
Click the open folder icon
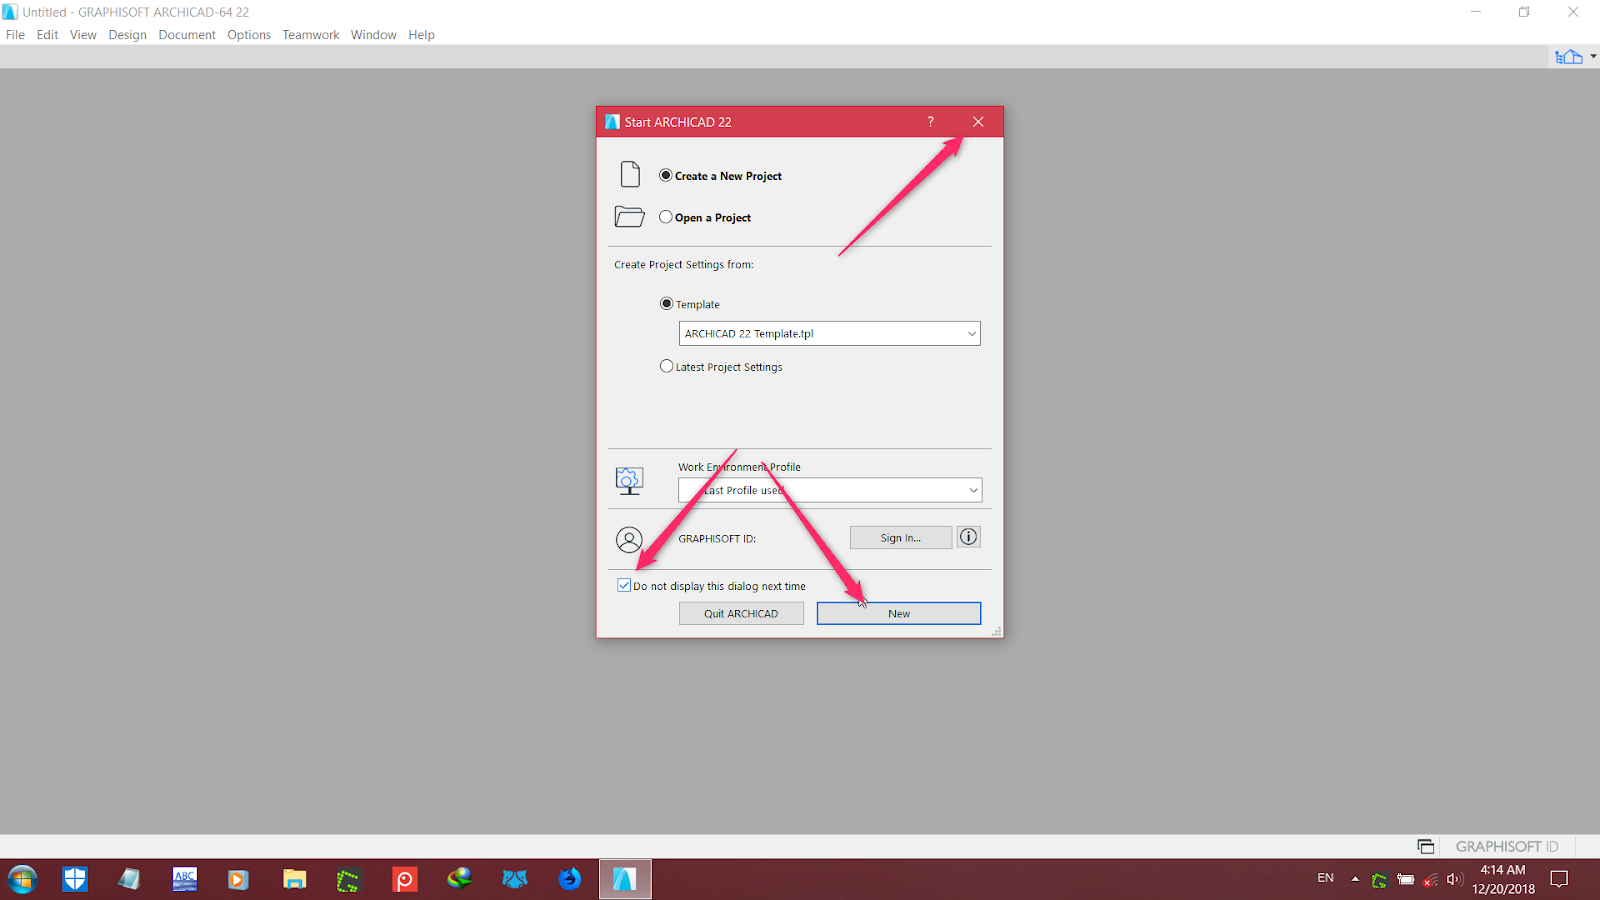click(x=629, y=216)
